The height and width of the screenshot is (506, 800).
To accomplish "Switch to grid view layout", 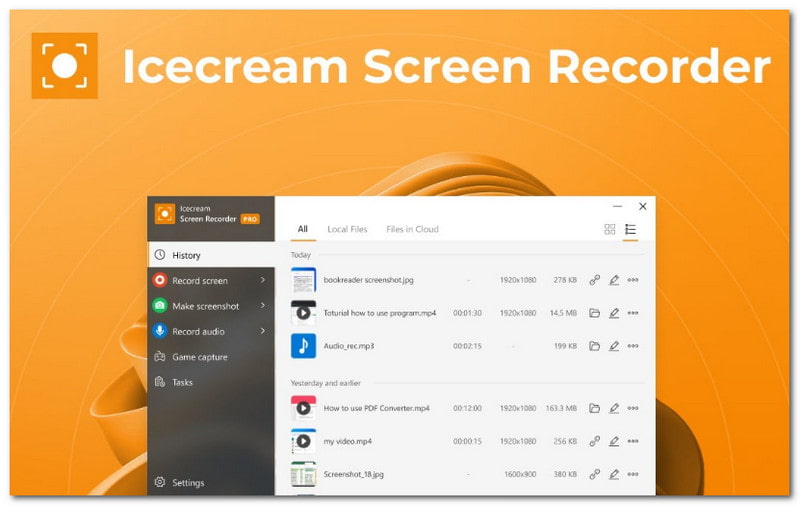I will pos(610,229).
